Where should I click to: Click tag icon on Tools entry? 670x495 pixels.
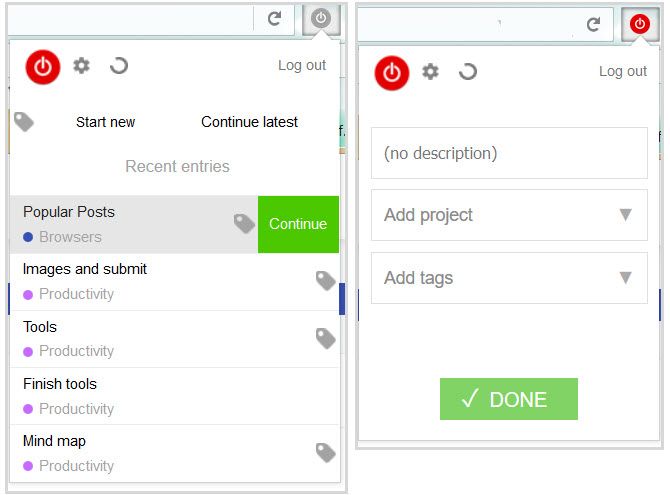325,339
